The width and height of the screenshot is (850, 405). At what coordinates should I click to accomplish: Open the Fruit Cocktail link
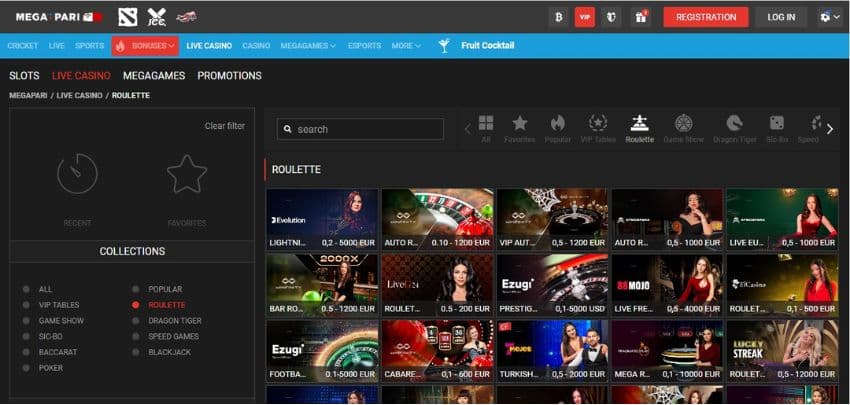pyautogui.click(x=488, y=46)
